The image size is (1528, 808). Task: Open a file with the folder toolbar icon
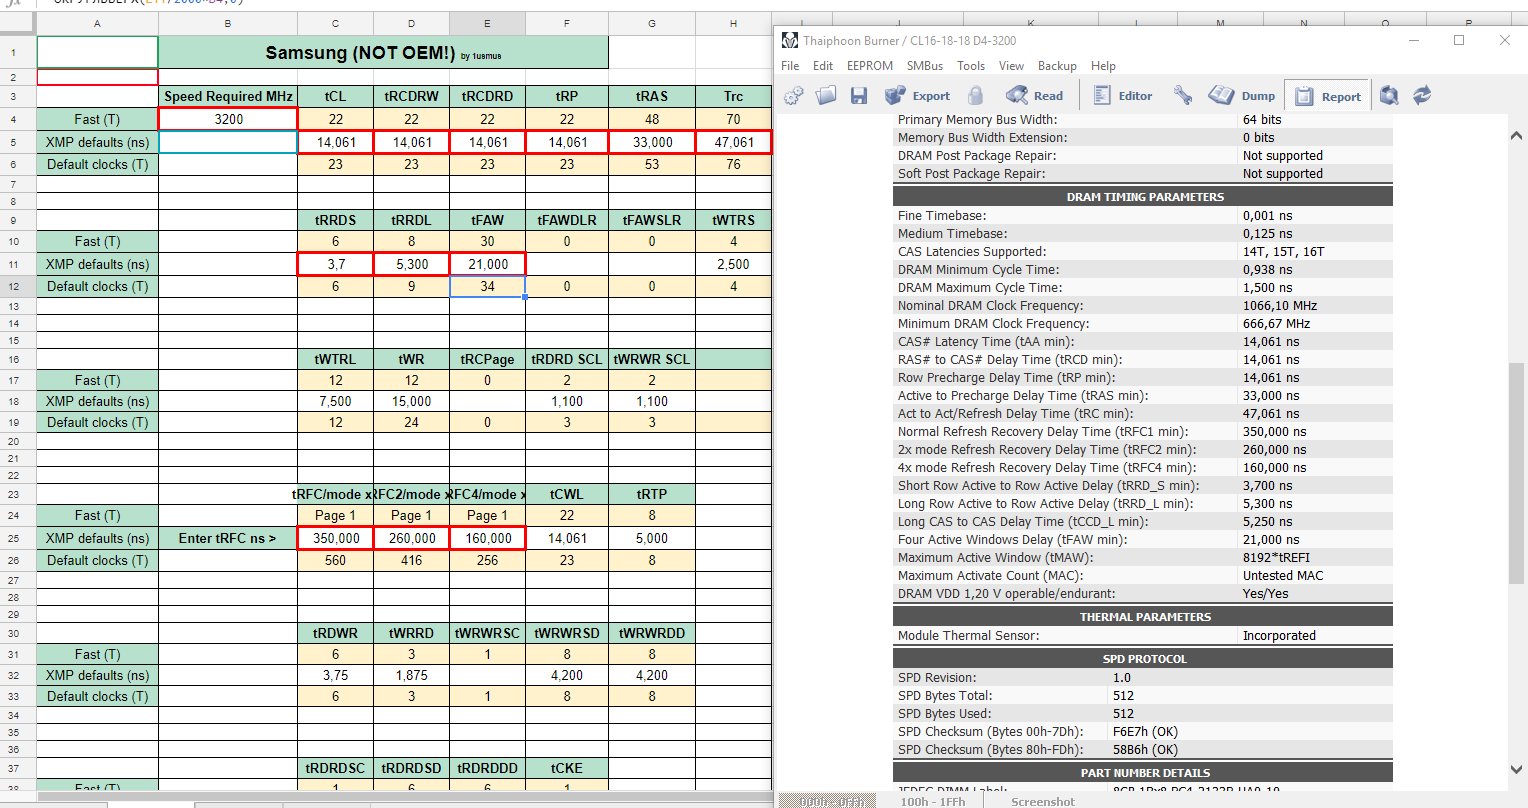(826, 96)
